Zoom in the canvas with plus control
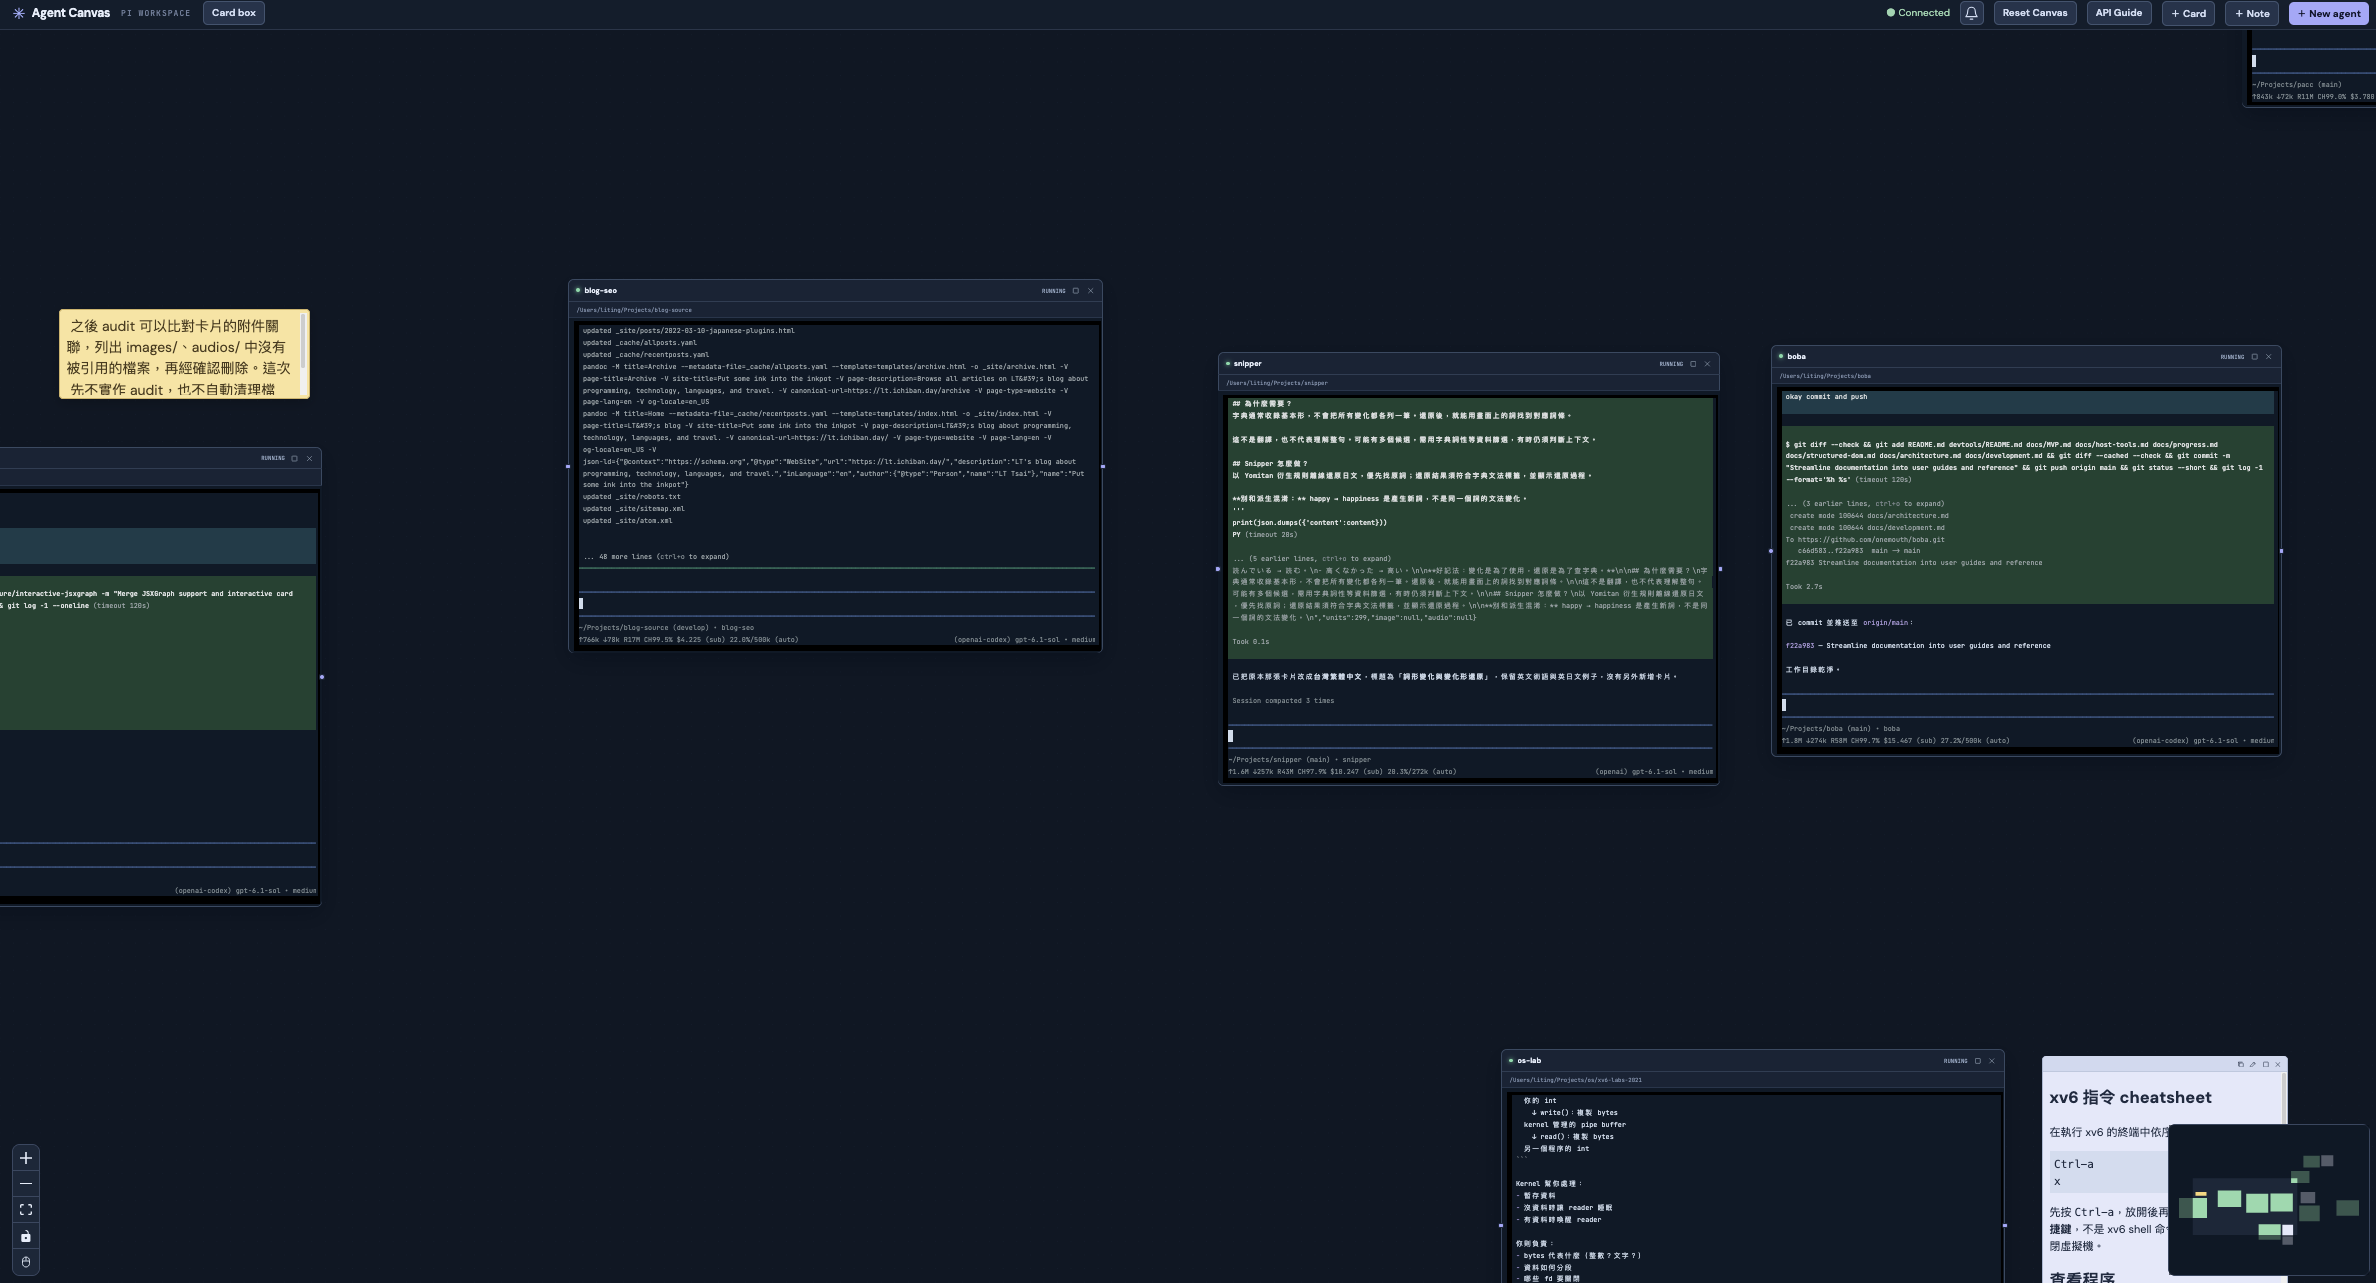The height and width of the screenshot is (1283, 2376). click(26, 1158)
